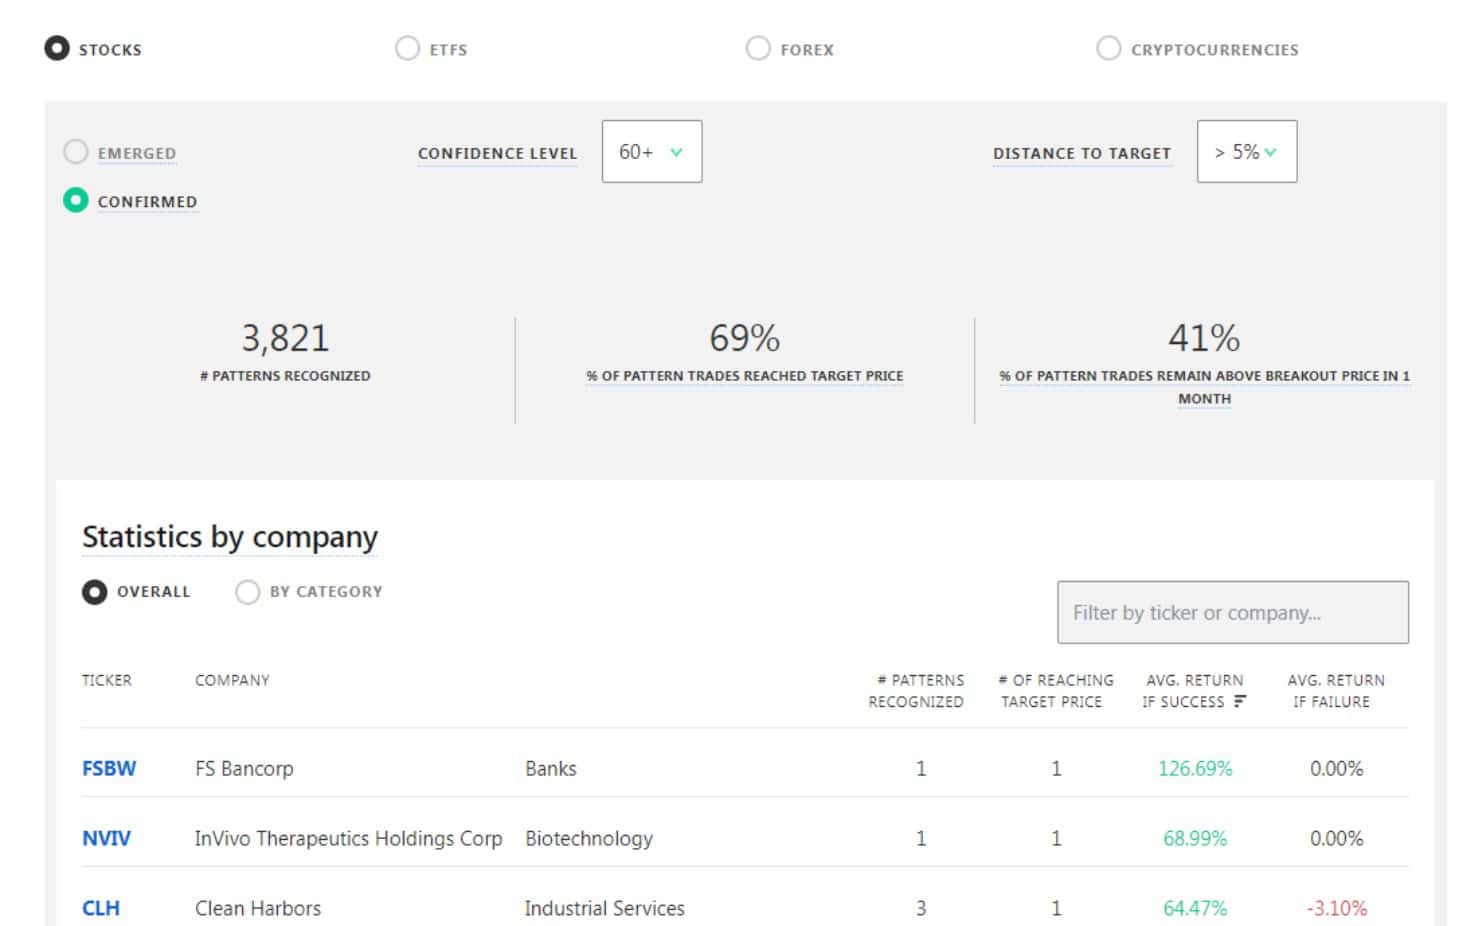The height and width of the screenshot is (926, 1470).
Task: Click the filter by ticker search field
Action: tap(1233, 612)
